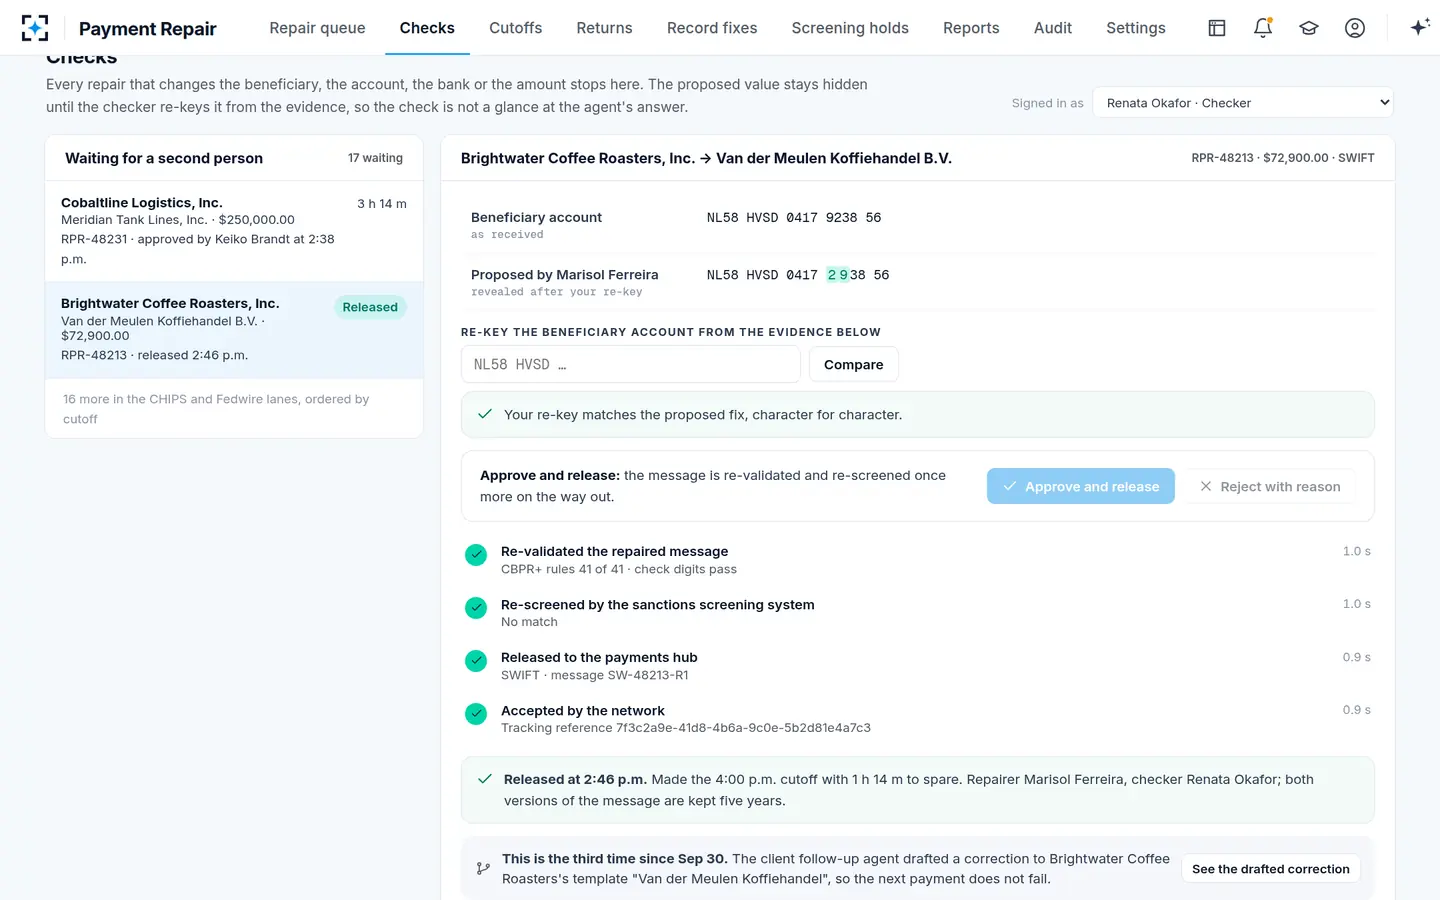The image size is (1440, 900).
Task: Click the Payment Repair logo icon
Action: coord(35,28)
